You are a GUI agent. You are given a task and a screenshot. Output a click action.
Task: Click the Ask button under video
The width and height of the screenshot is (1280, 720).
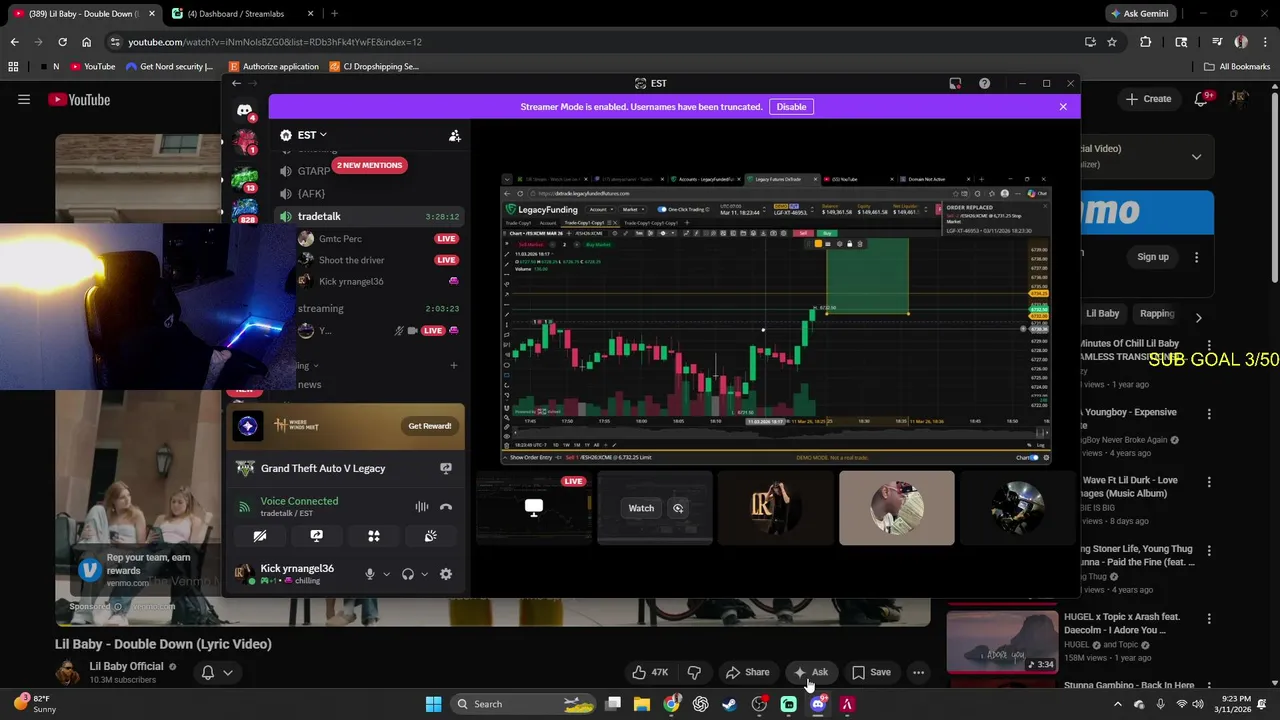pyautogui.click(x=811, y=672)
